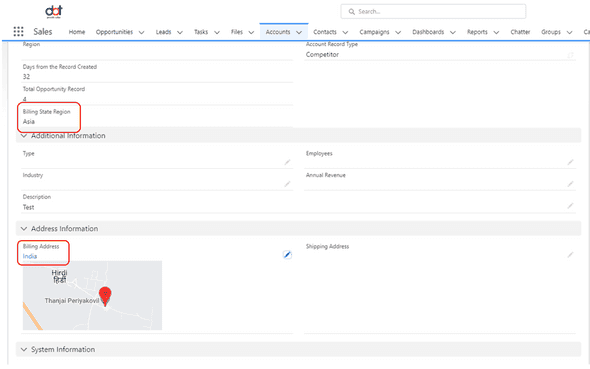Click the red map pin marker
Image resolution: width=590 pixels, height=369 pixels.
pos(105,296)
